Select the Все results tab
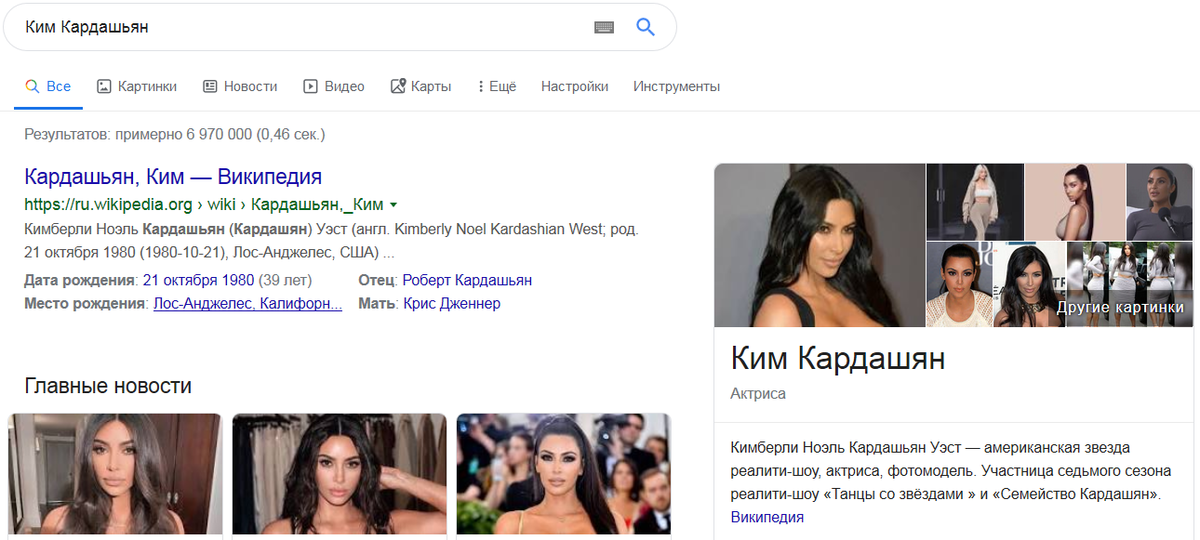This screenshot has width=1200, height=540. tap(48, 87)
